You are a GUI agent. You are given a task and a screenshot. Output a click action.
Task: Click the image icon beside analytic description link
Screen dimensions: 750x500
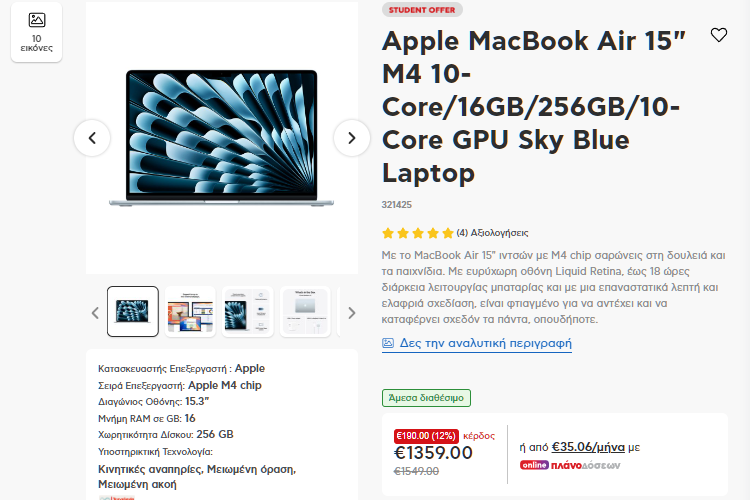point(388,343)
